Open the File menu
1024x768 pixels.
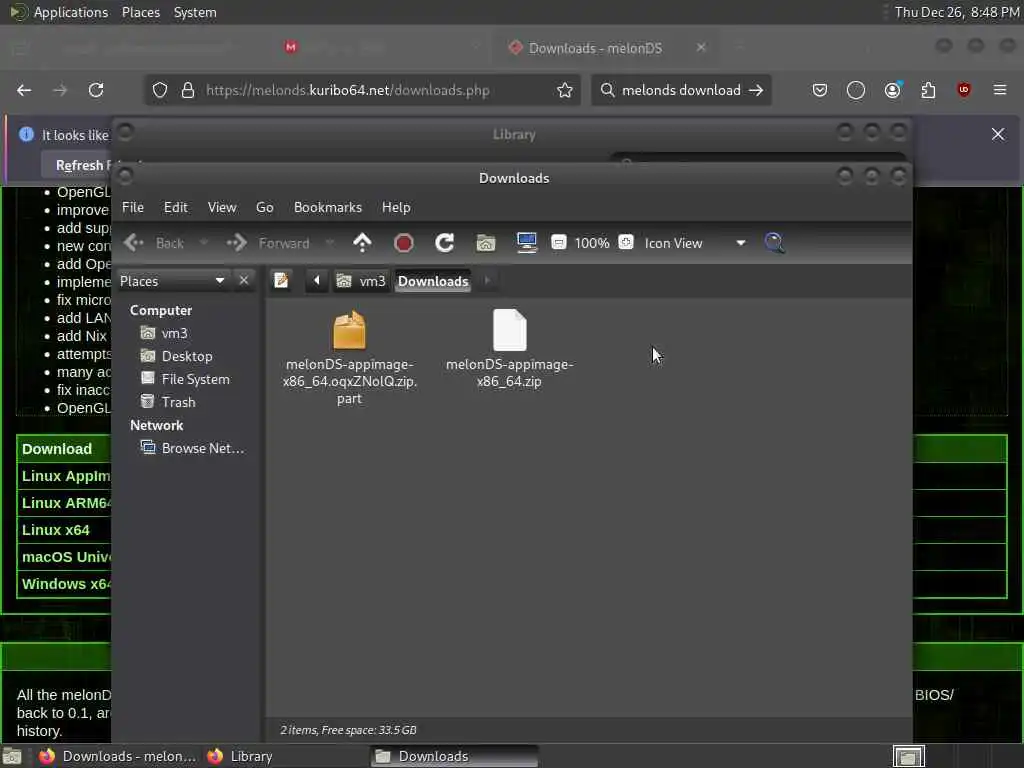(x=133, y=207)
